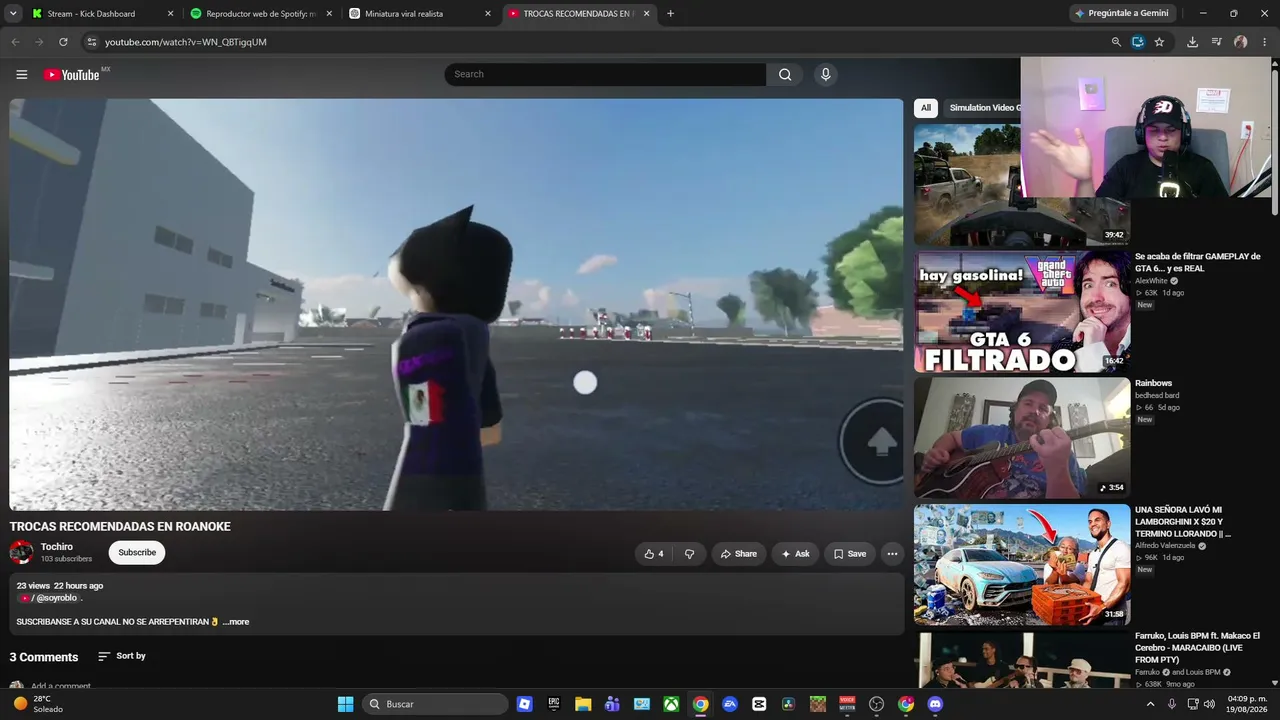This screenshot has height=720, width=1280.
Task: Close the Spotify web player tab
Action: point(329,14)
